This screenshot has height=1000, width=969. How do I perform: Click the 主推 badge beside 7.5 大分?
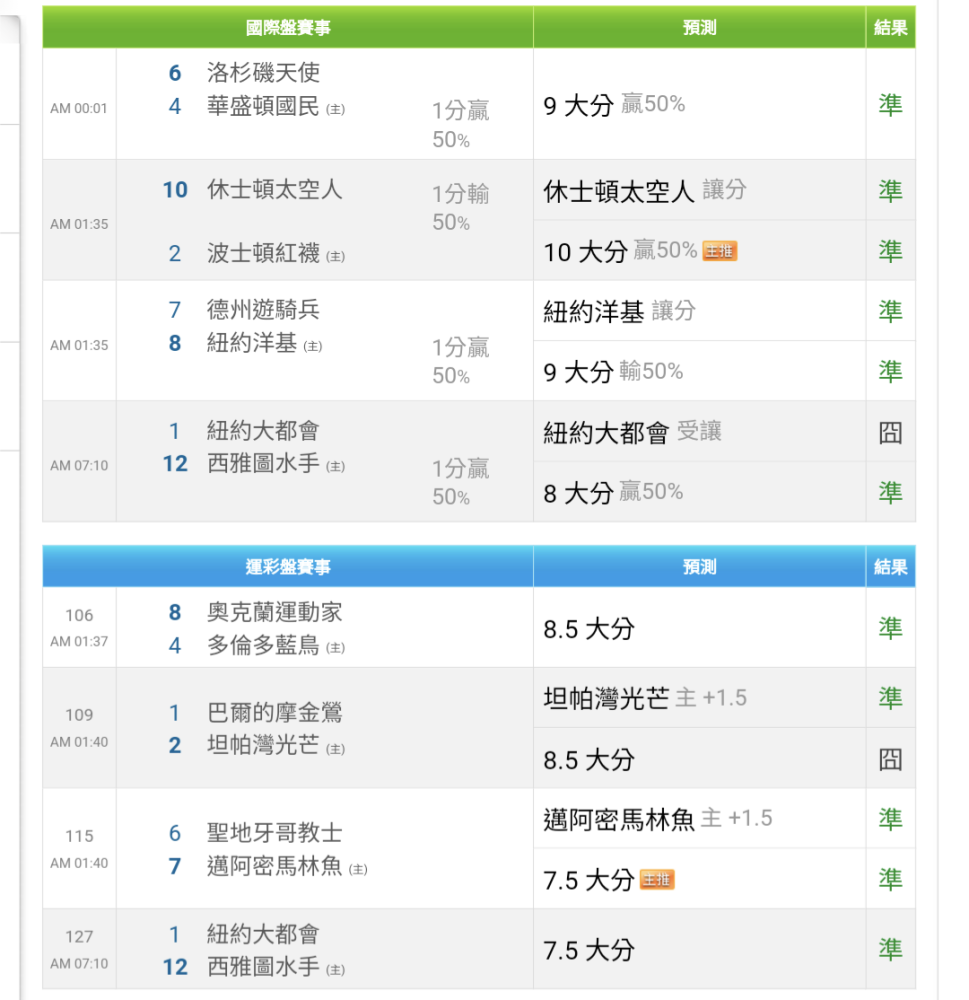(657, 879)
